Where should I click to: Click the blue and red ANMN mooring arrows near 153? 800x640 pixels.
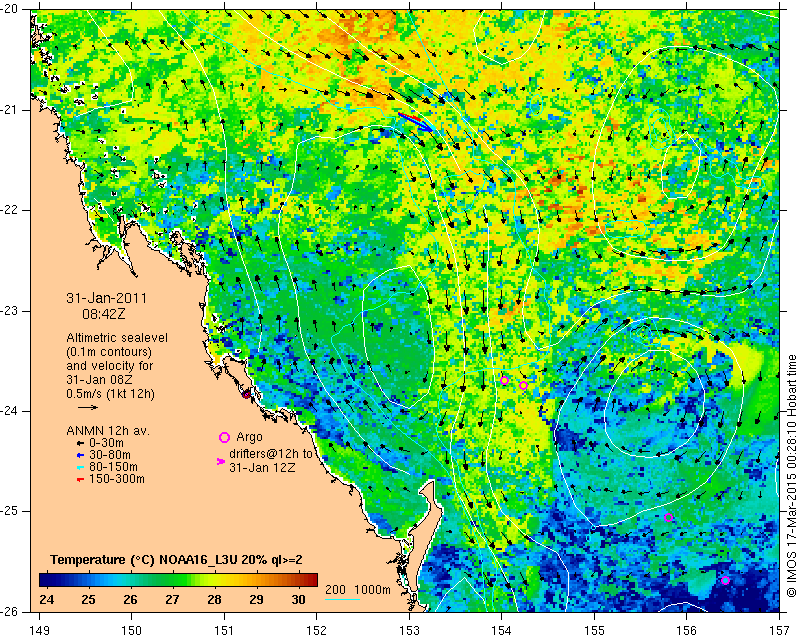click(416, 121)
